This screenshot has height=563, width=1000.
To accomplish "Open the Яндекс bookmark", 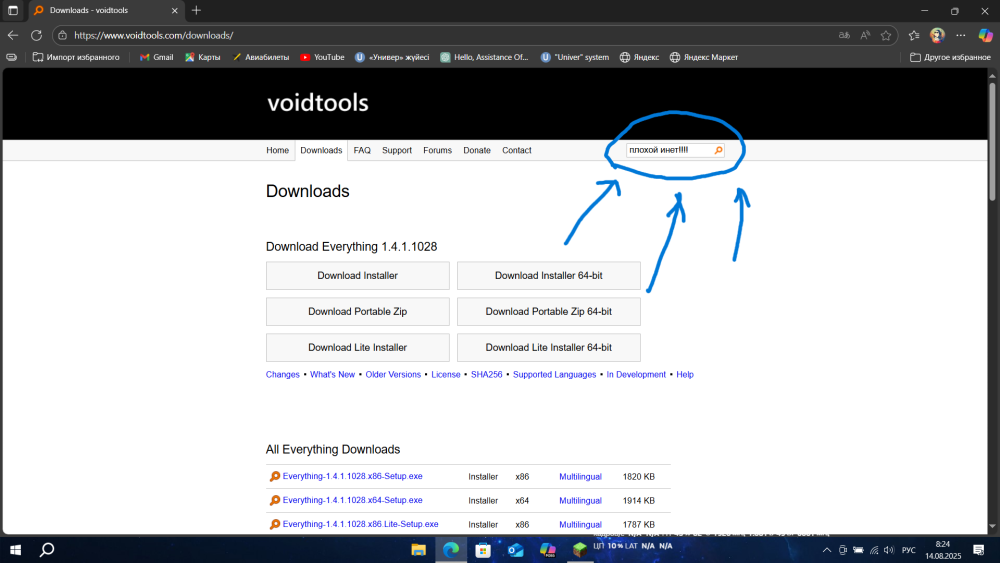I will (x=640, y=57).
